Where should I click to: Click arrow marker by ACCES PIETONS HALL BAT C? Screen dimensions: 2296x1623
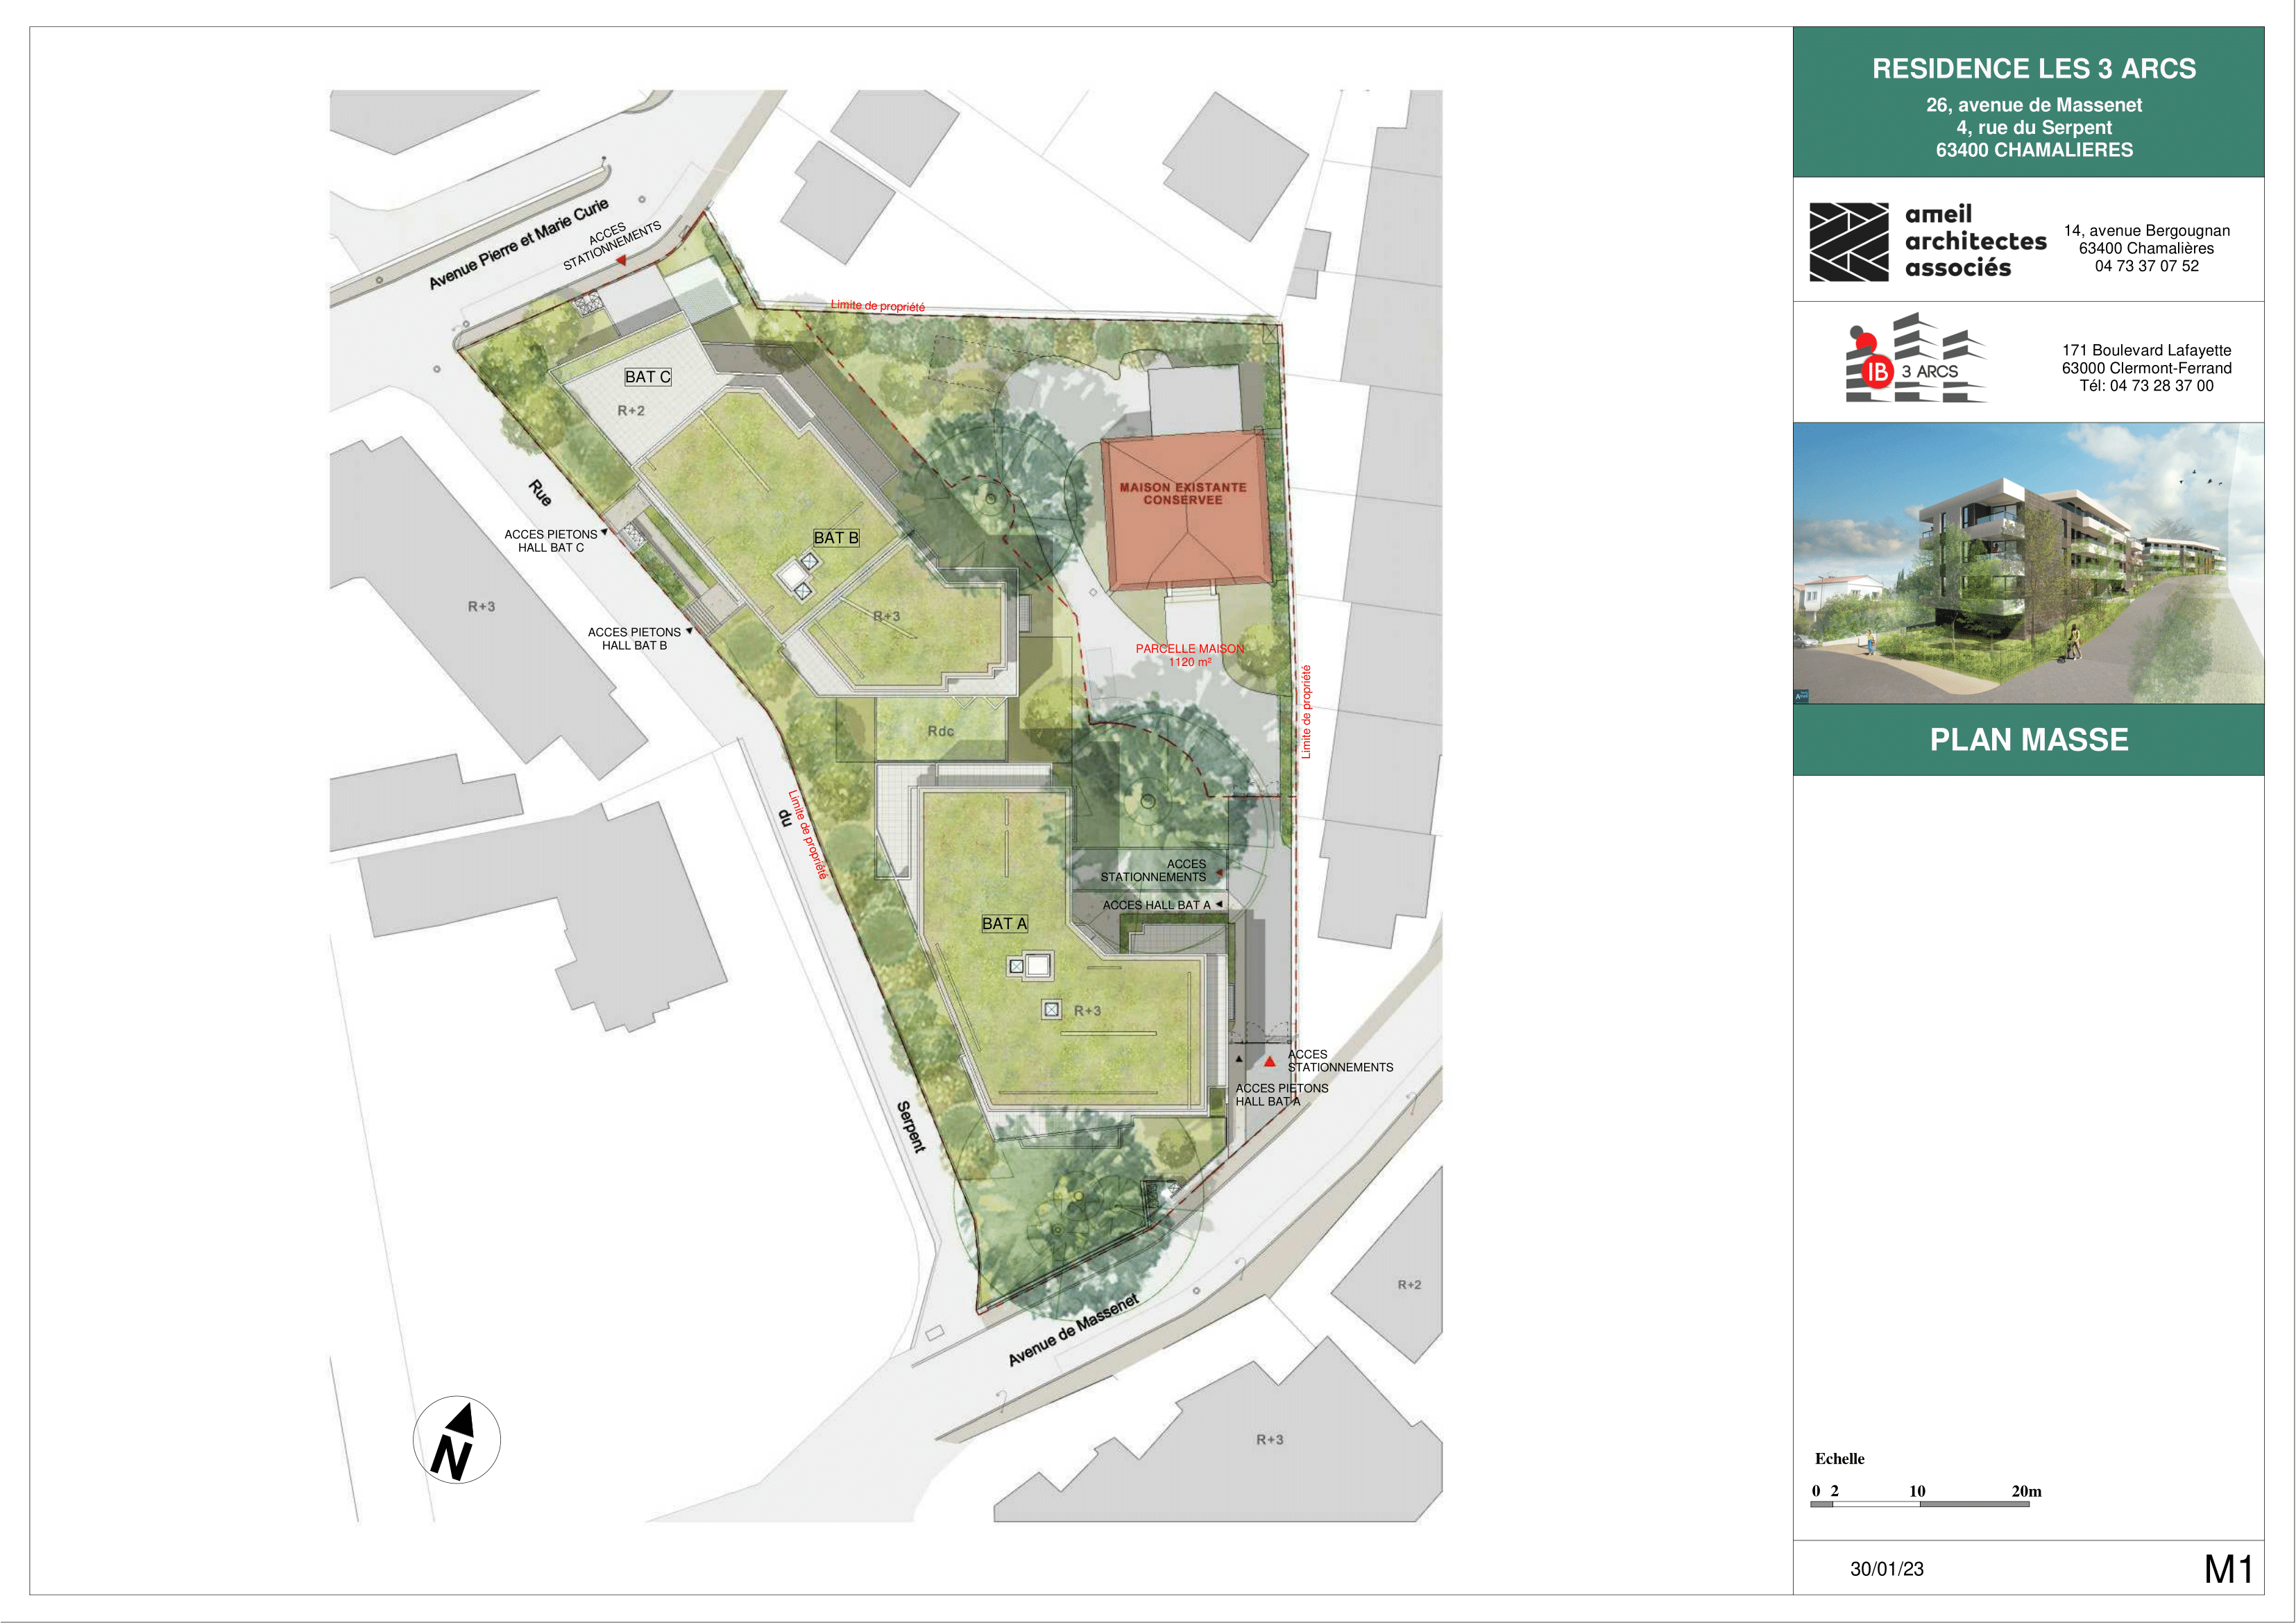604,532
